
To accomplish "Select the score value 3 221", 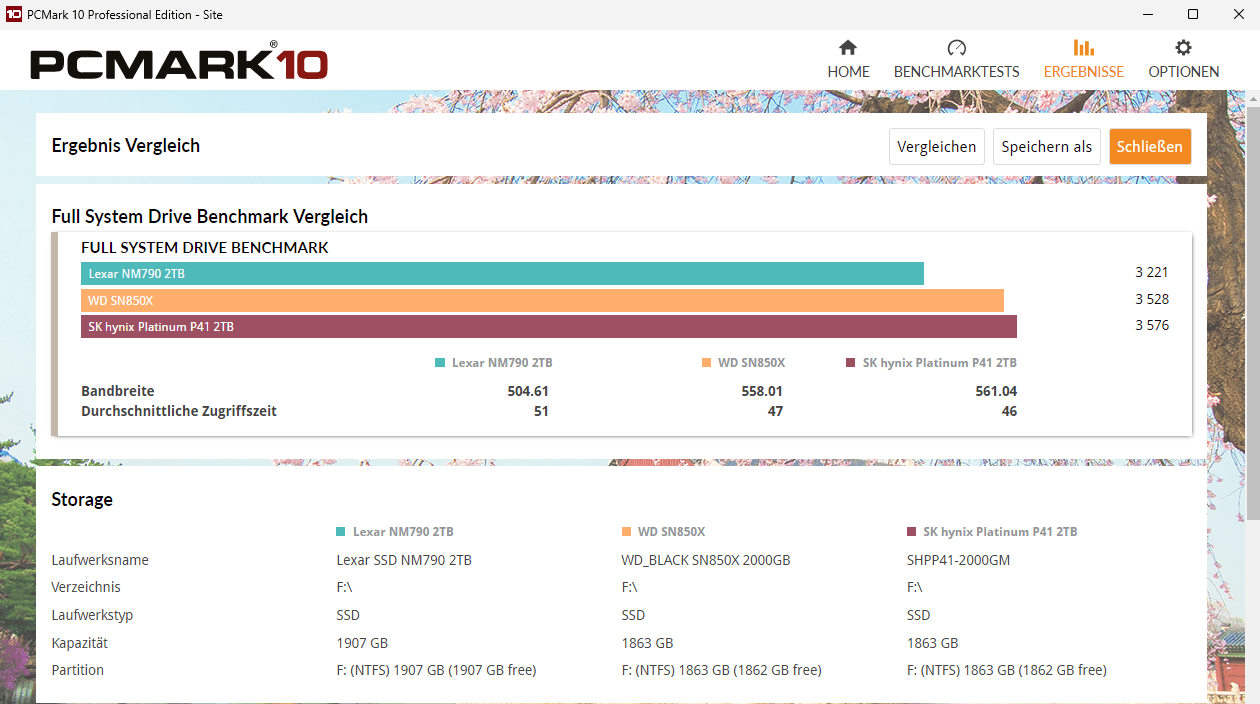I will point(1152,272).
